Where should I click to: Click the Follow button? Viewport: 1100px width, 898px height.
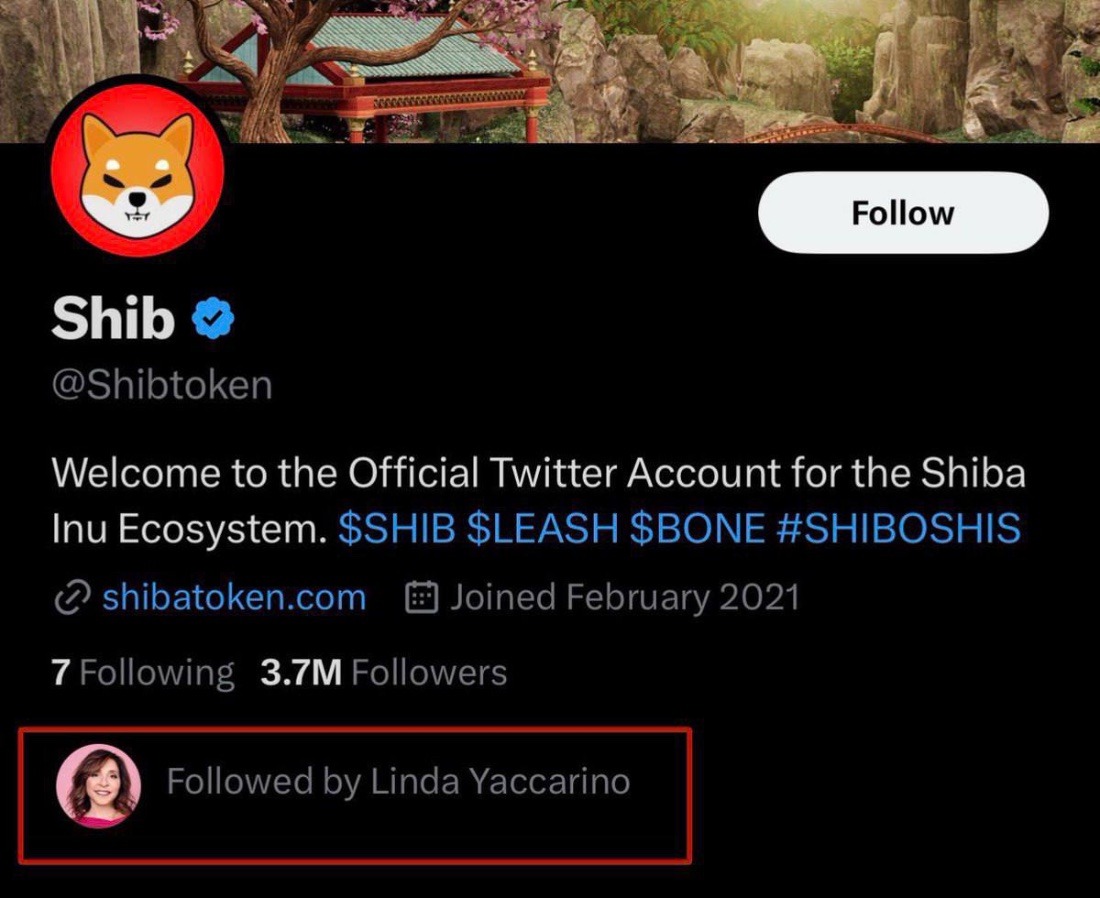(903, 212)
